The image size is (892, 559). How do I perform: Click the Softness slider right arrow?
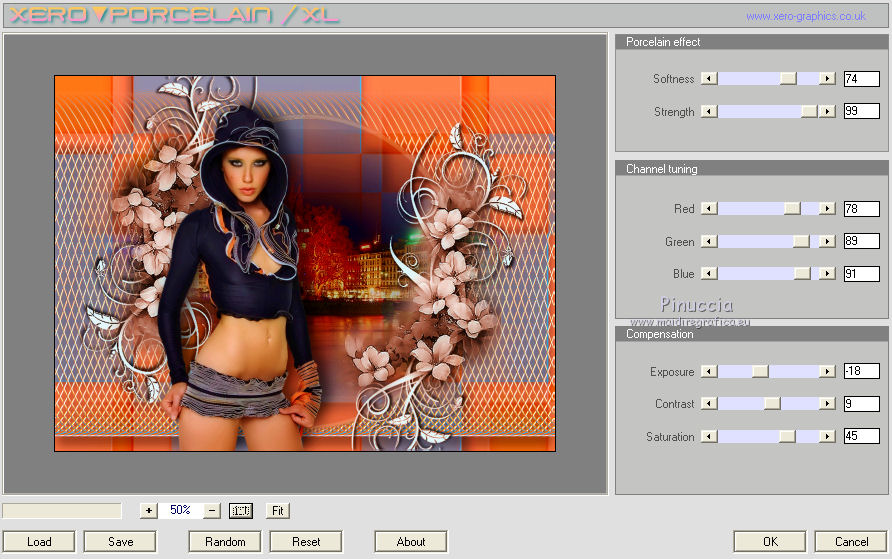pyautogui.click(x=827, y=79)
